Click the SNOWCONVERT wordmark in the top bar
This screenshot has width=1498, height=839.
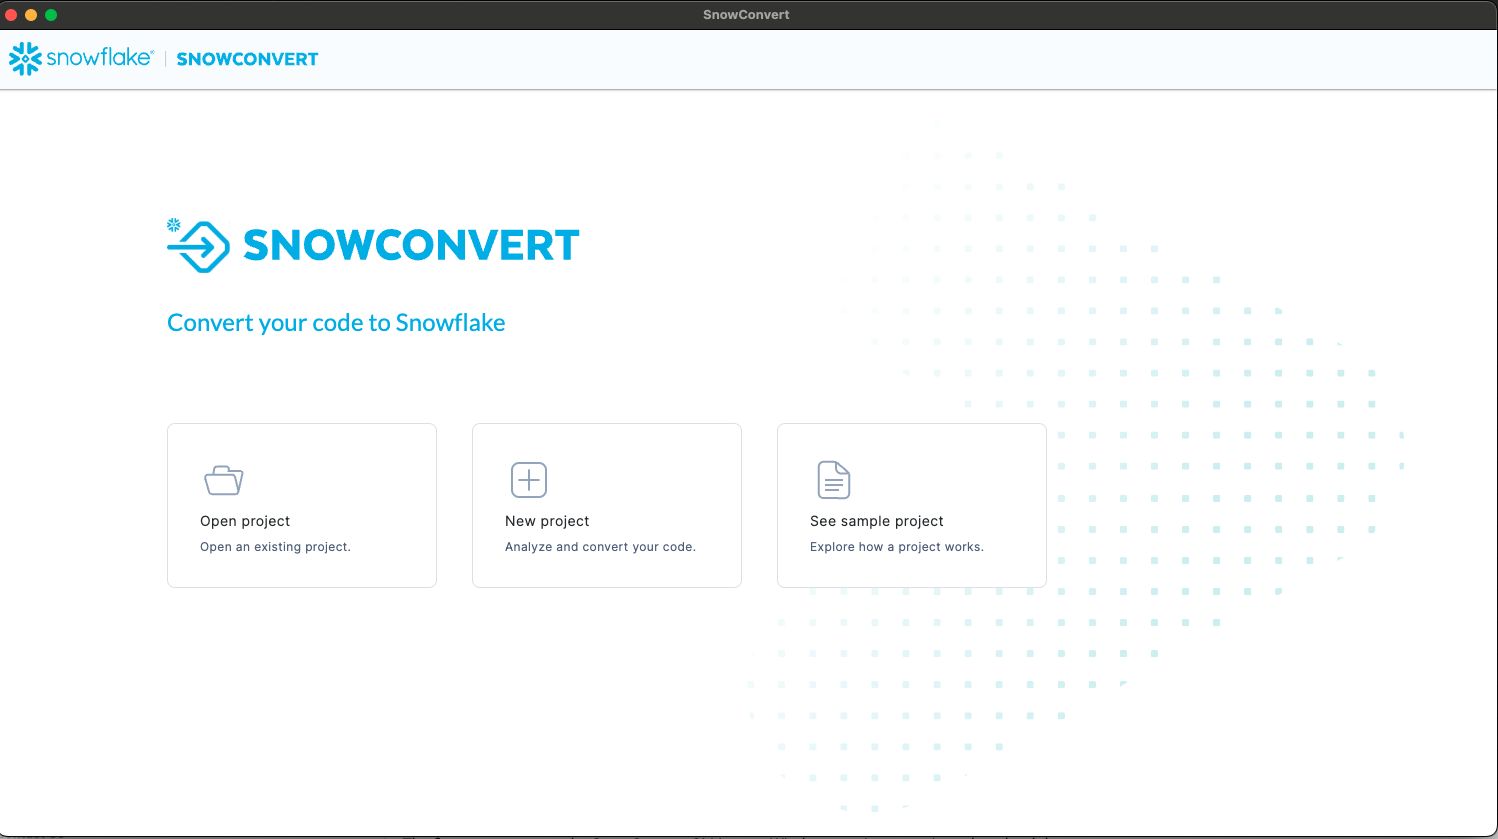tap(247, 58)
